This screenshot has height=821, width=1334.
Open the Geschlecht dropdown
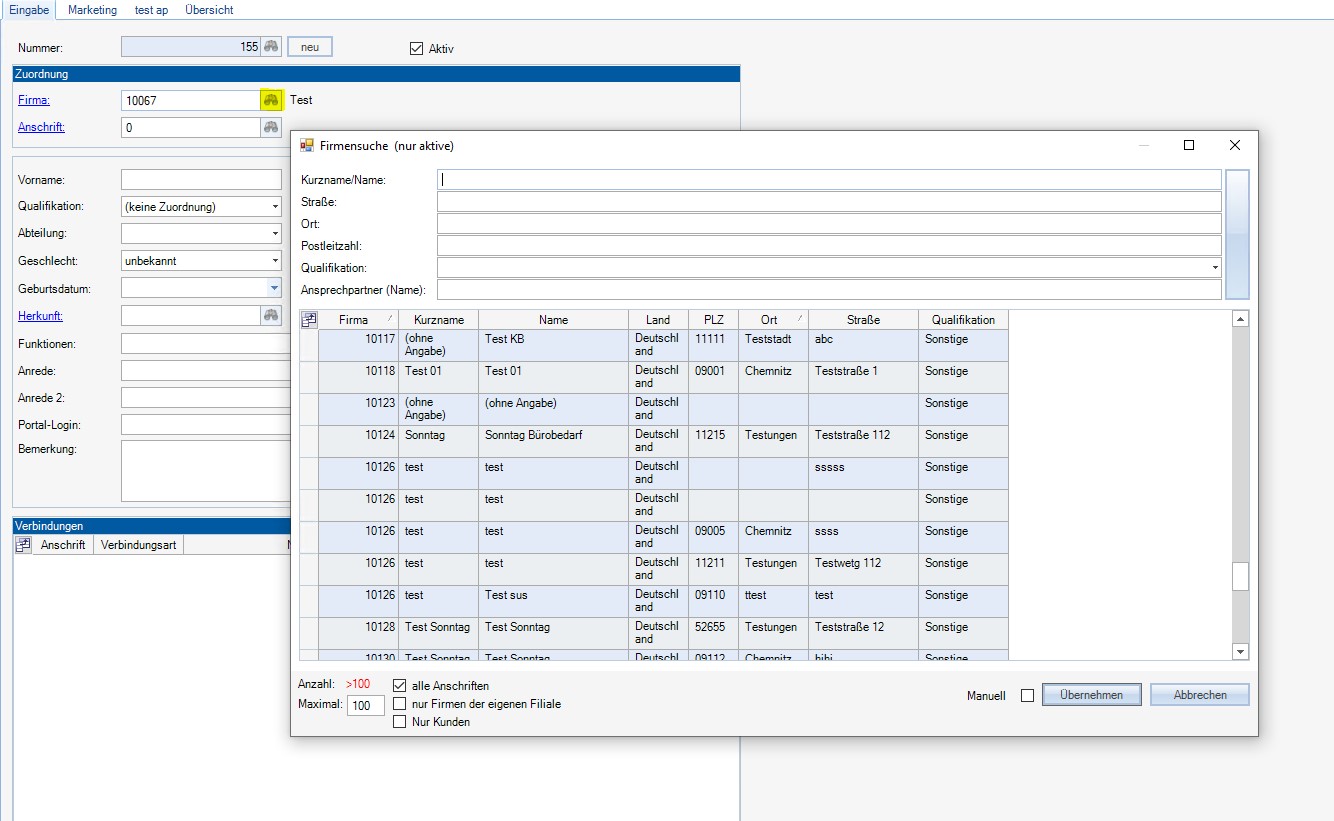(x=275, y=261)
